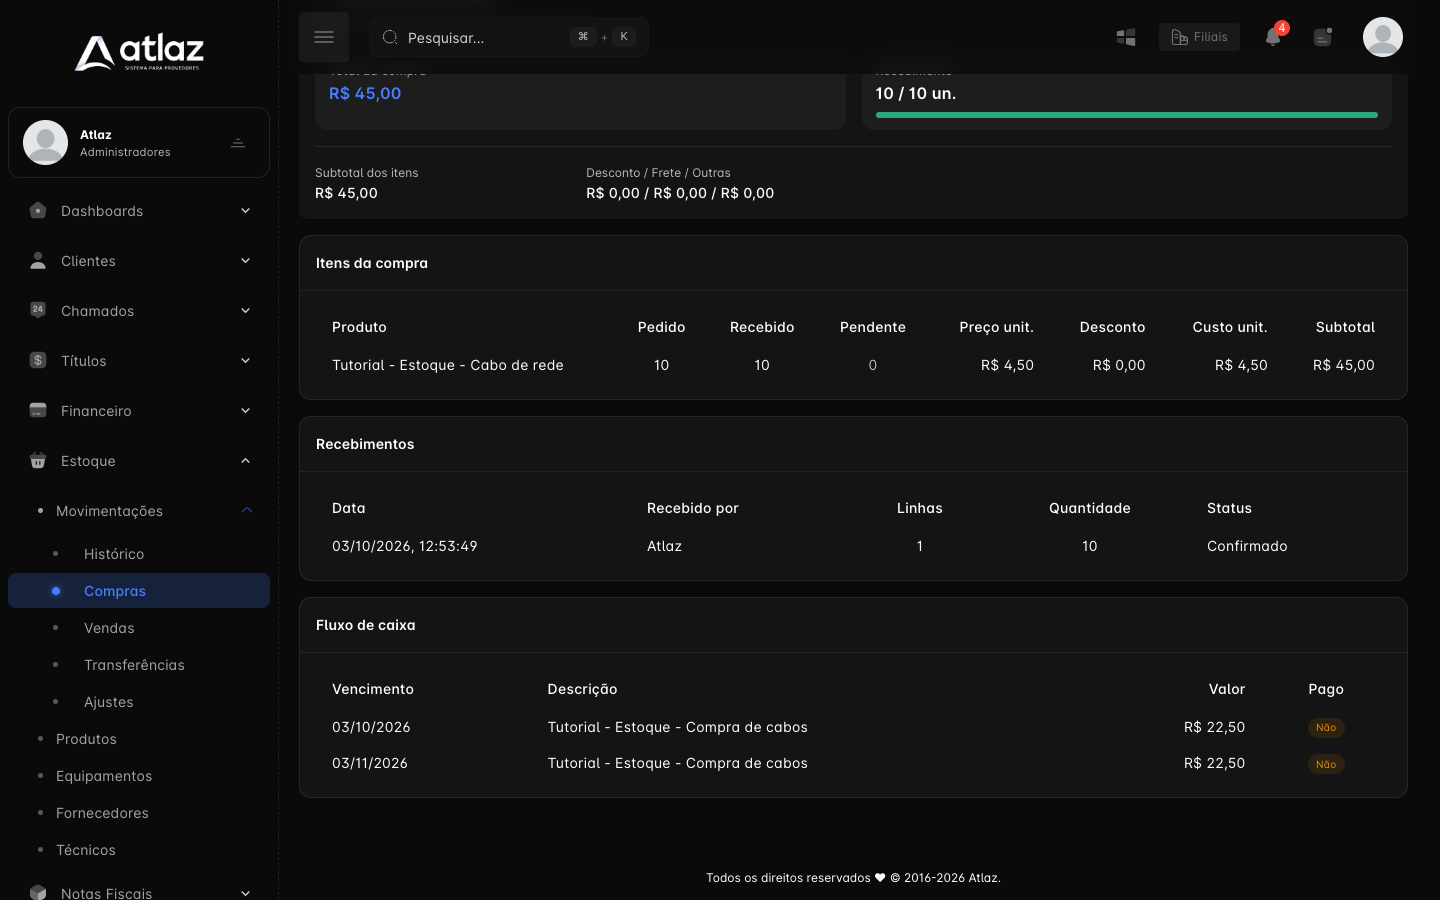The image size is (1440, 900).
Task: Open Técnicos in the sidebar
Action: click(86, 850)
